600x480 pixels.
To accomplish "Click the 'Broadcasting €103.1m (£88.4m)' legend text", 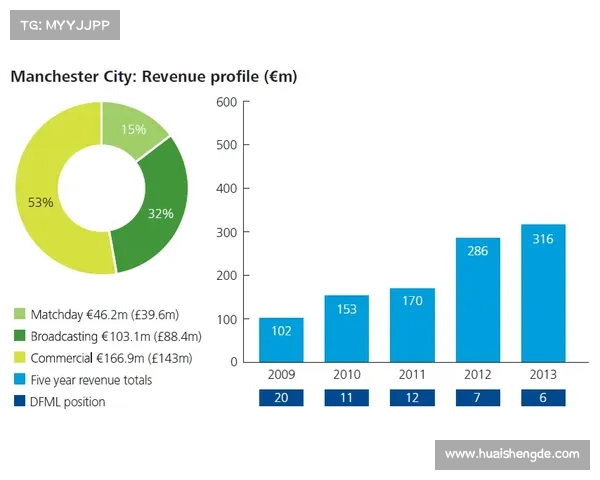I will (116, 336).
